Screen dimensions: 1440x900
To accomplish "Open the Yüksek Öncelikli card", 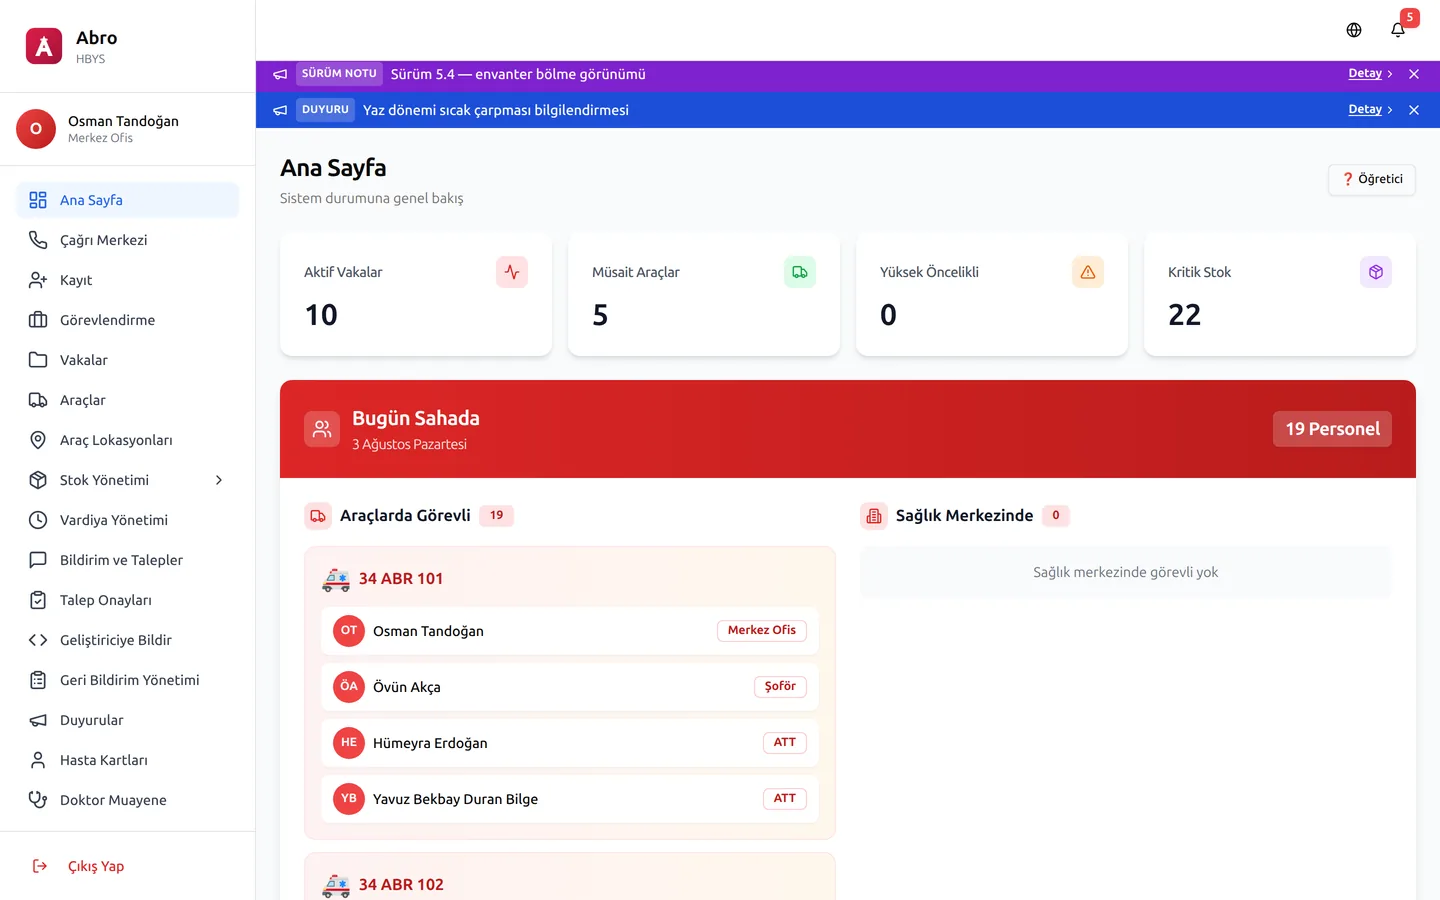I will pos(992,294).
